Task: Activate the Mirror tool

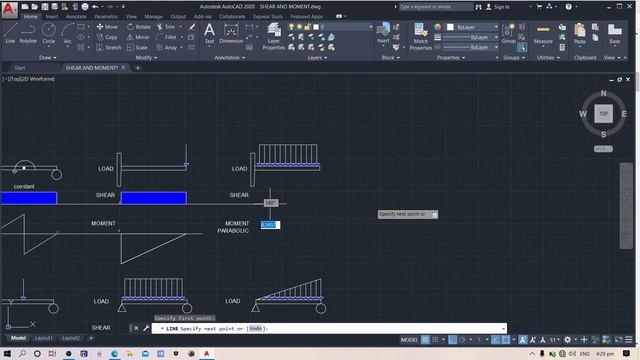Action: click(138, 37)
